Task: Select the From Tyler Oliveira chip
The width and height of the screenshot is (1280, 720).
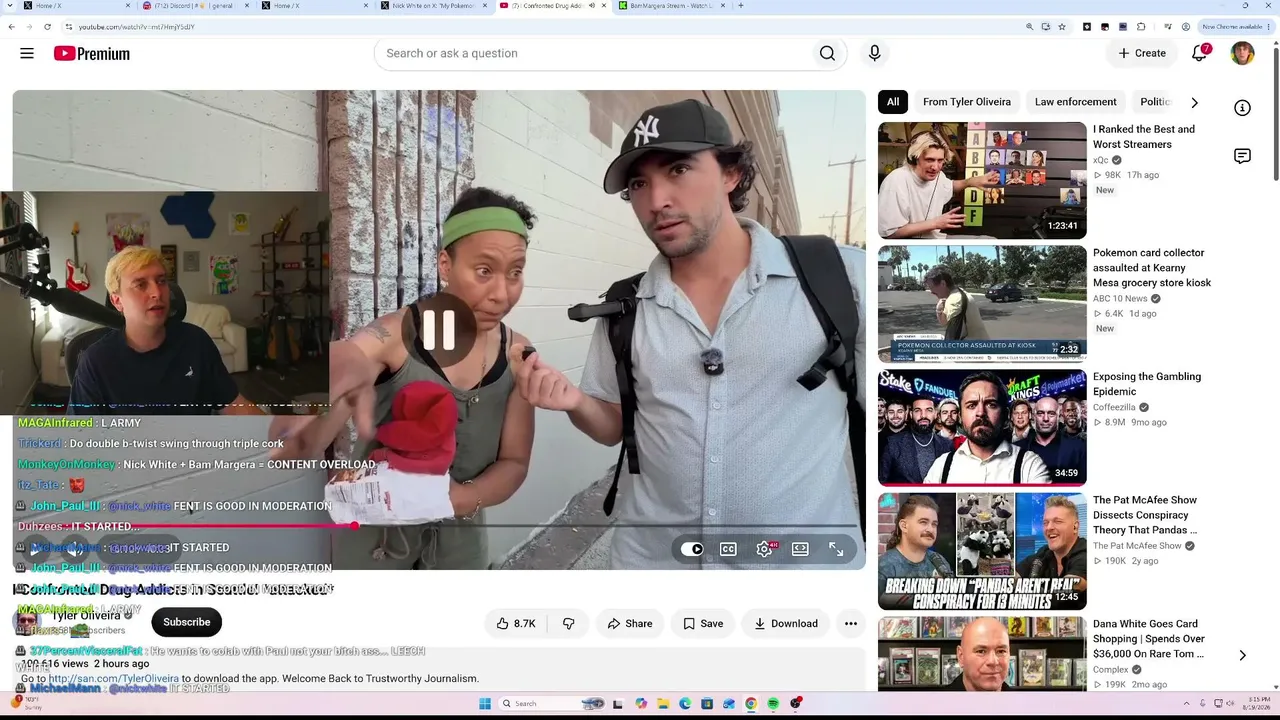Action: (967, 102)
